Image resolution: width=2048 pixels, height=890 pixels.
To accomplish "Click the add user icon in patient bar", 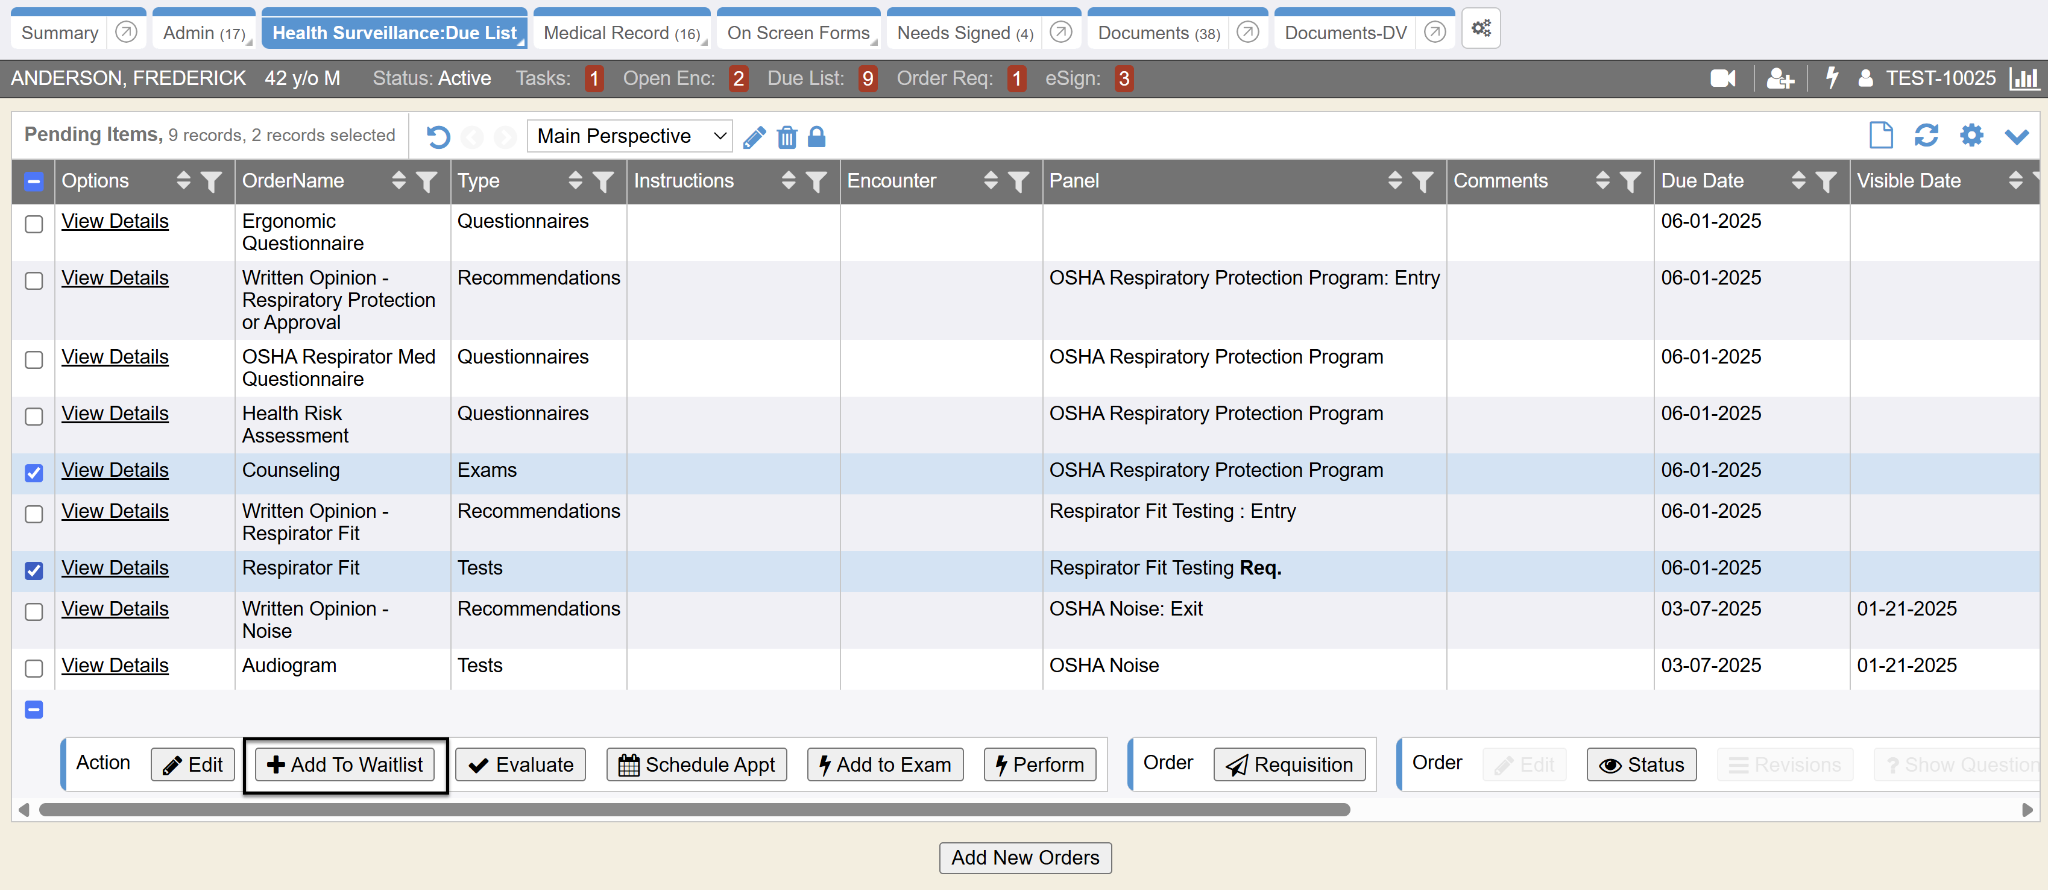I will 1780,78.
